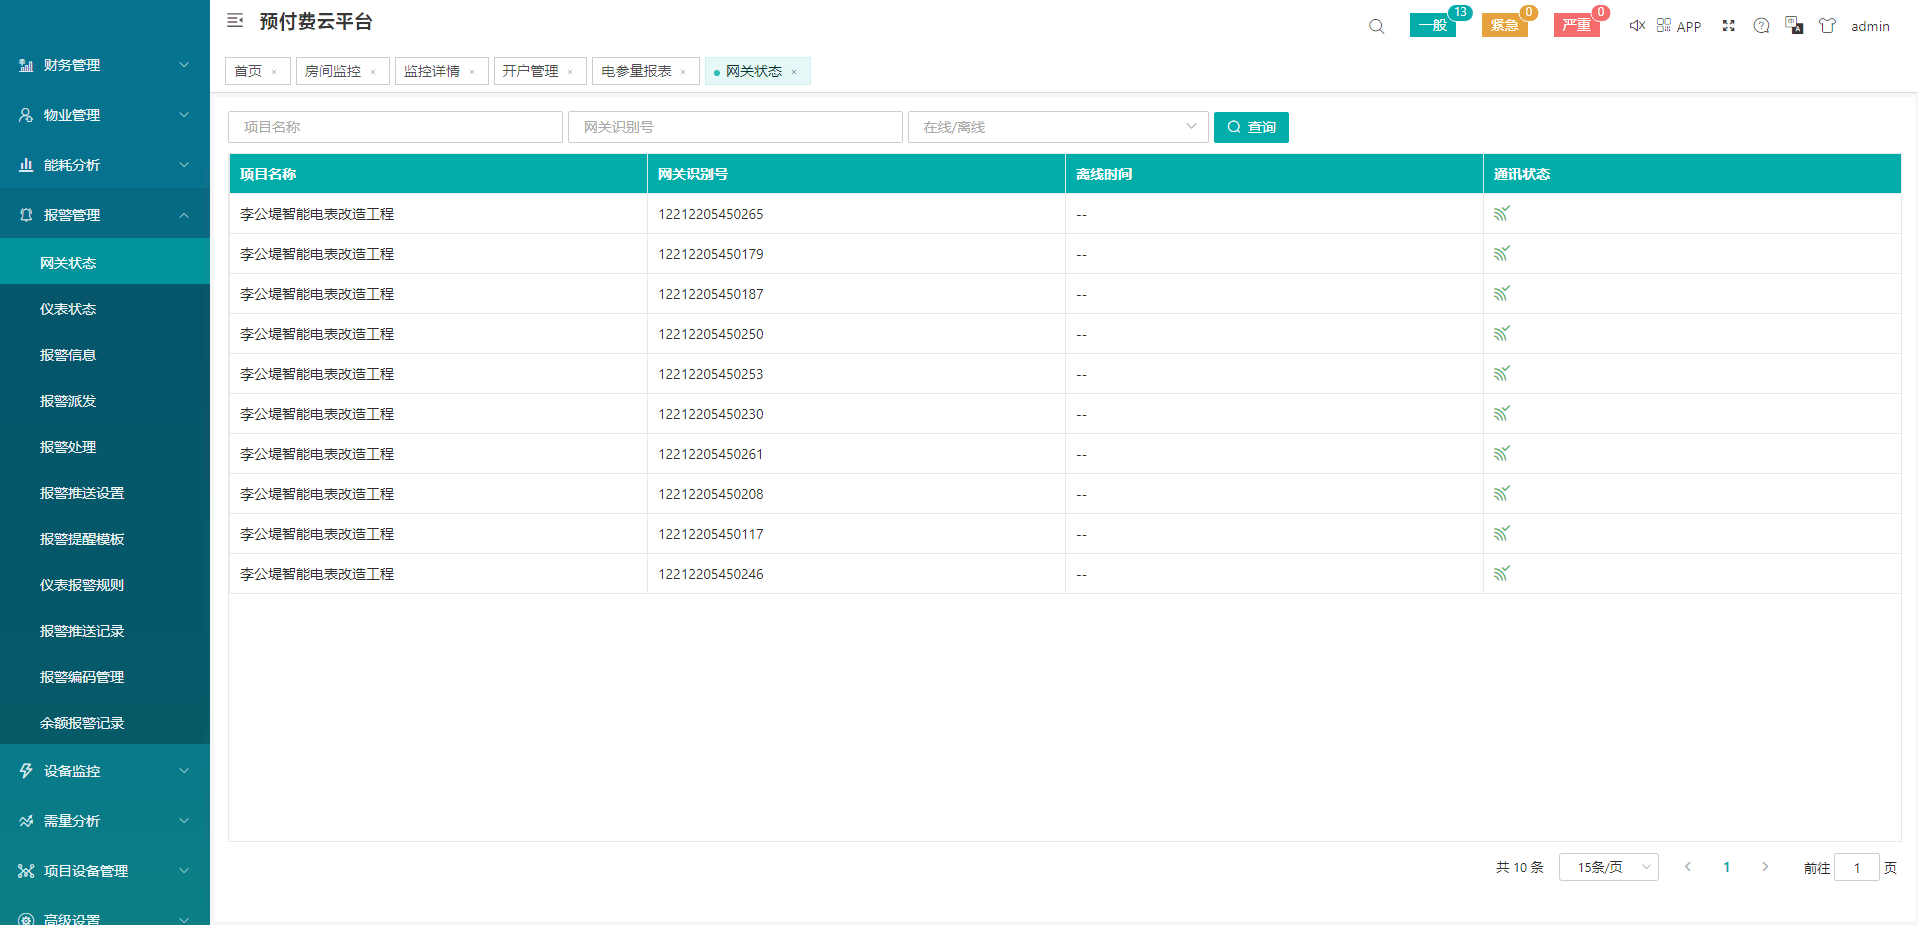The height and width of the screenshot is (925, 1918).
Task: Change theme with the shirt icon
Action: pos(1827,25)
